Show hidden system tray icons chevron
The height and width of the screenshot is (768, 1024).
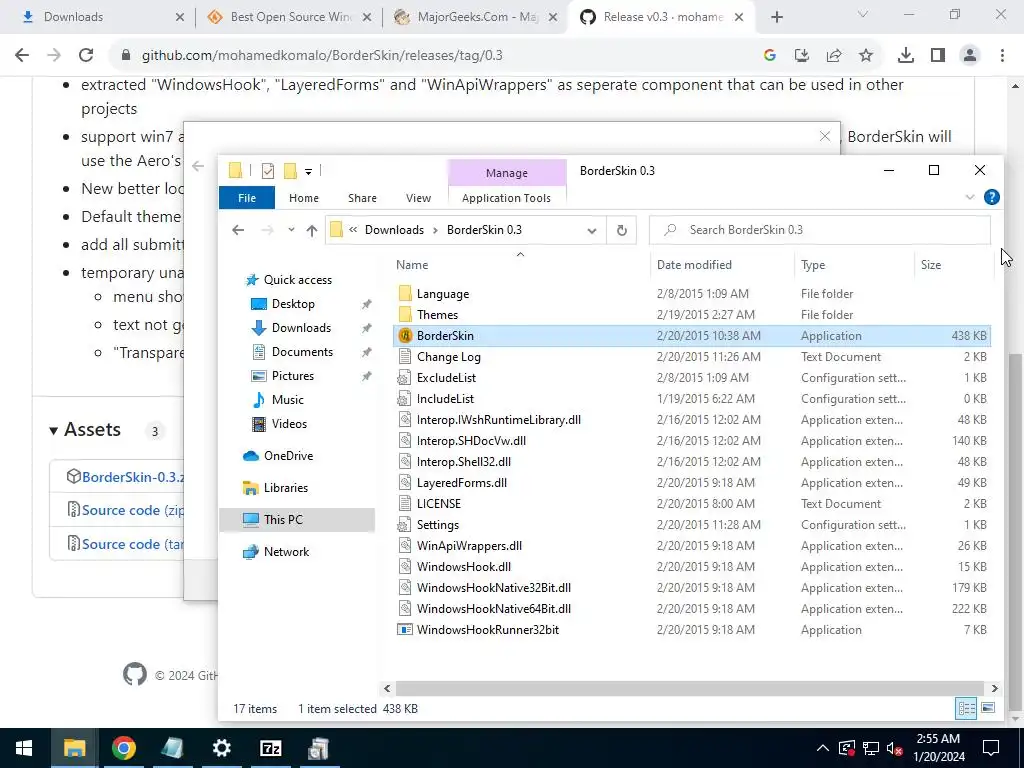[823, 748]
